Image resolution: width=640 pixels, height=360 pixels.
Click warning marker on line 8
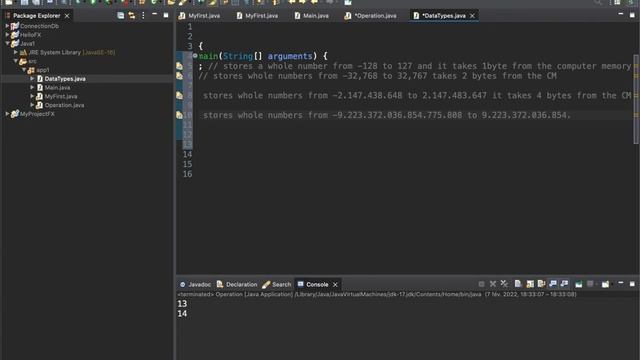[x=180, y=95]
